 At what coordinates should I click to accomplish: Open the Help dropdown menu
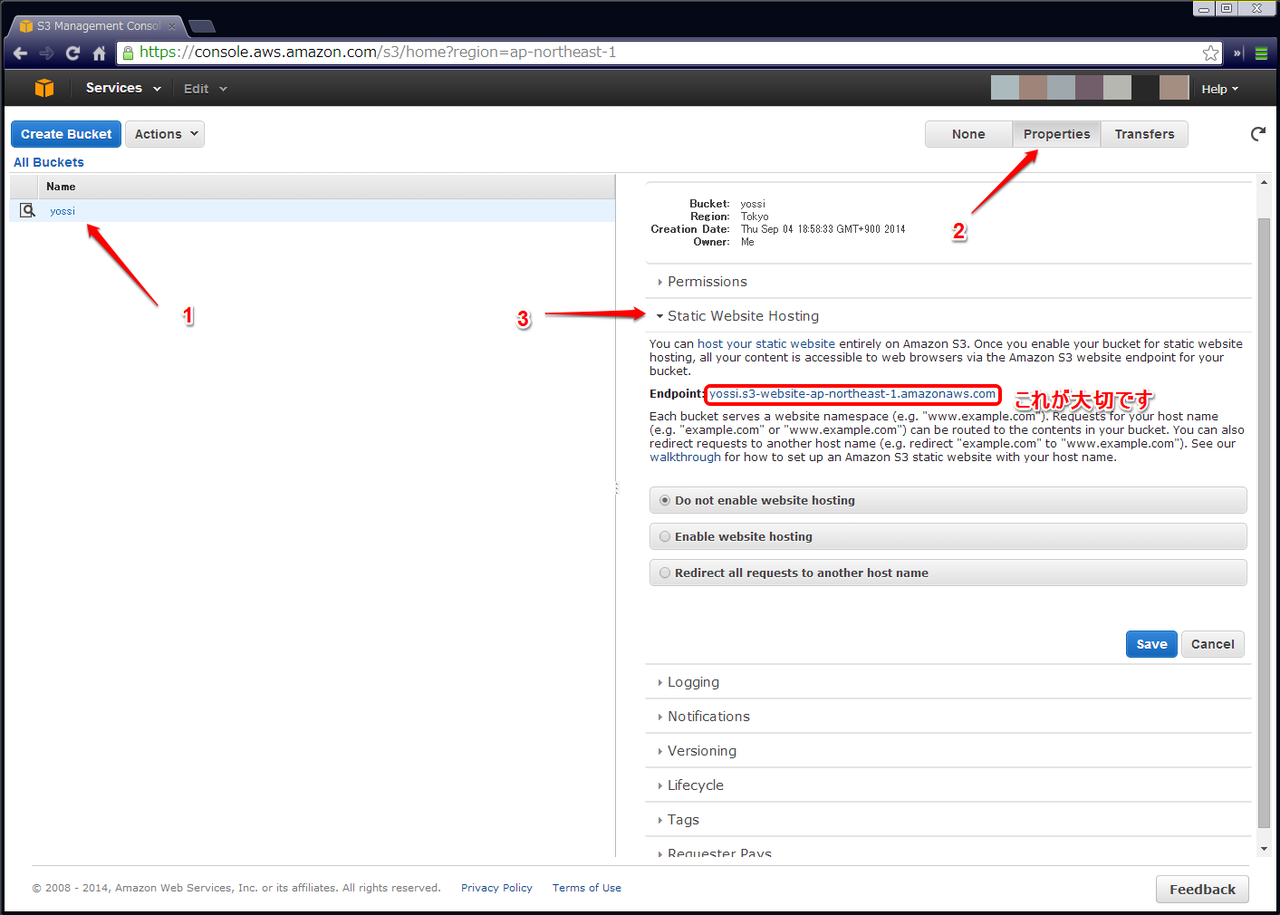click(1220, 89)
